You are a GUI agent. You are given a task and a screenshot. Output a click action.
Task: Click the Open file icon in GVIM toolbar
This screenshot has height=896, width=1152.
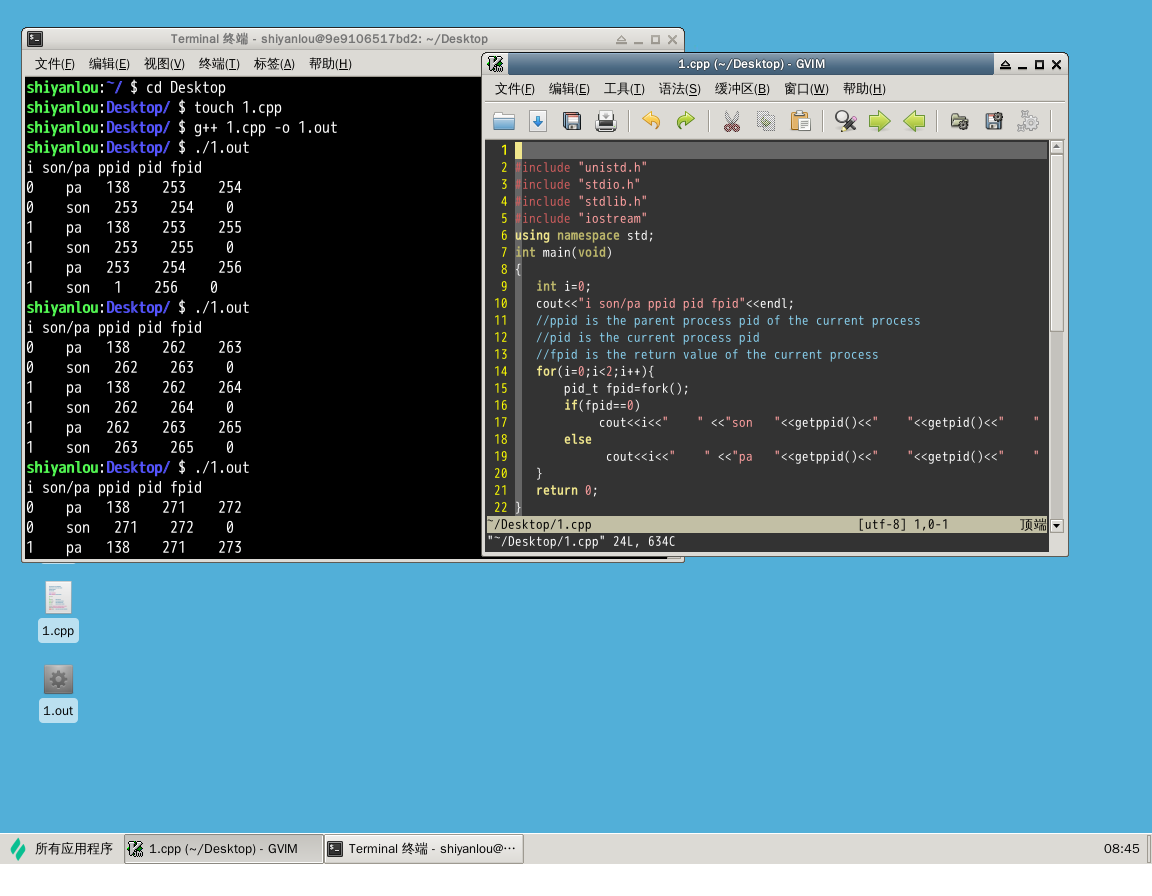pos(504,122)
